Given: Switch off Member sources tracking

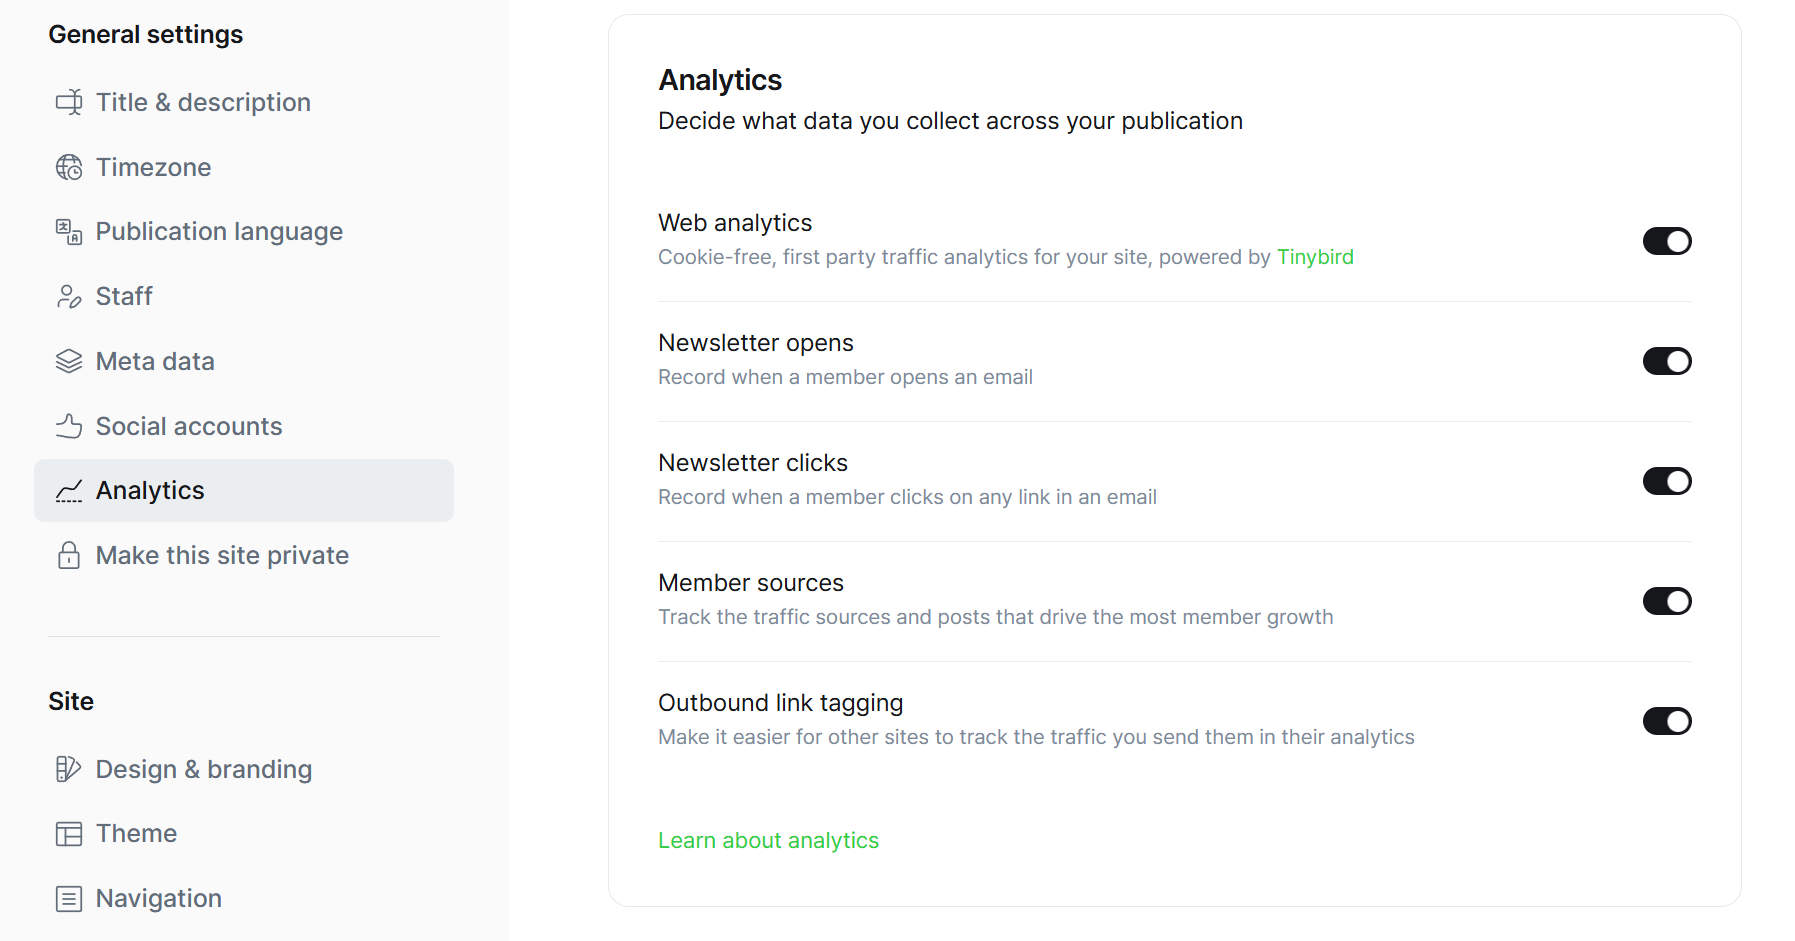Looking at the screenshot, I should 1666,601.
